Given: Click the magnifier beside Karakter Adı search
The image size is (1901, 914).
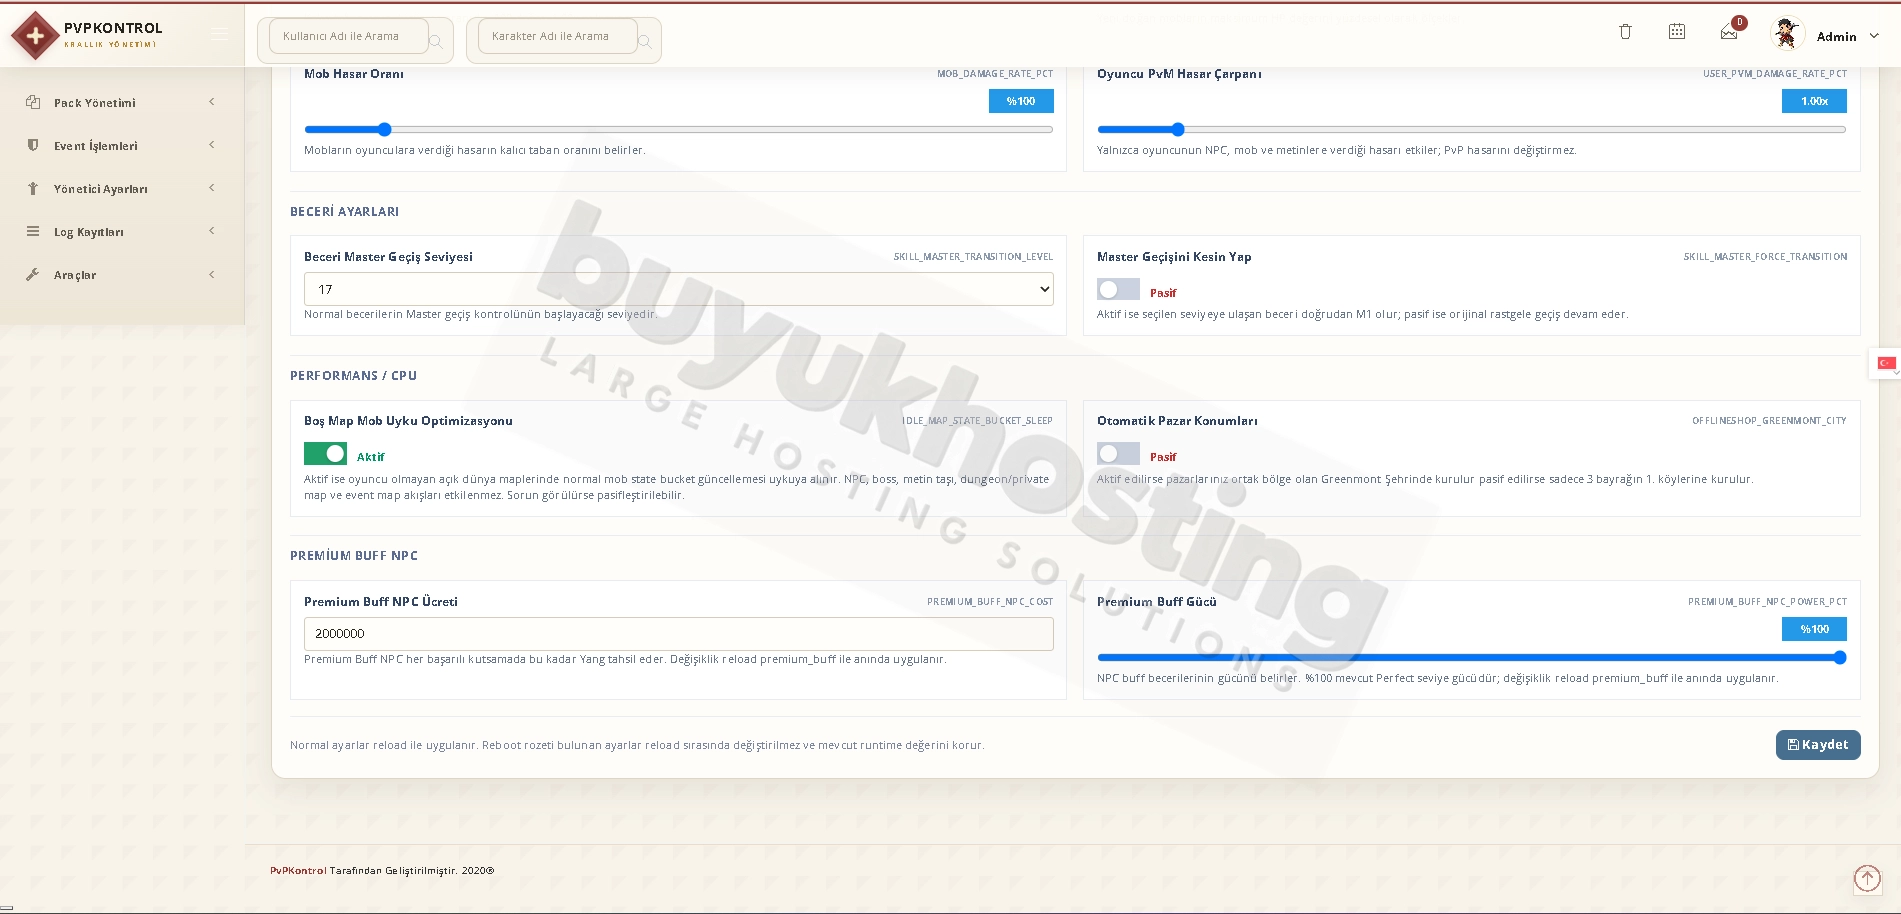Looking at the screenshot, I should pos(645,41).
